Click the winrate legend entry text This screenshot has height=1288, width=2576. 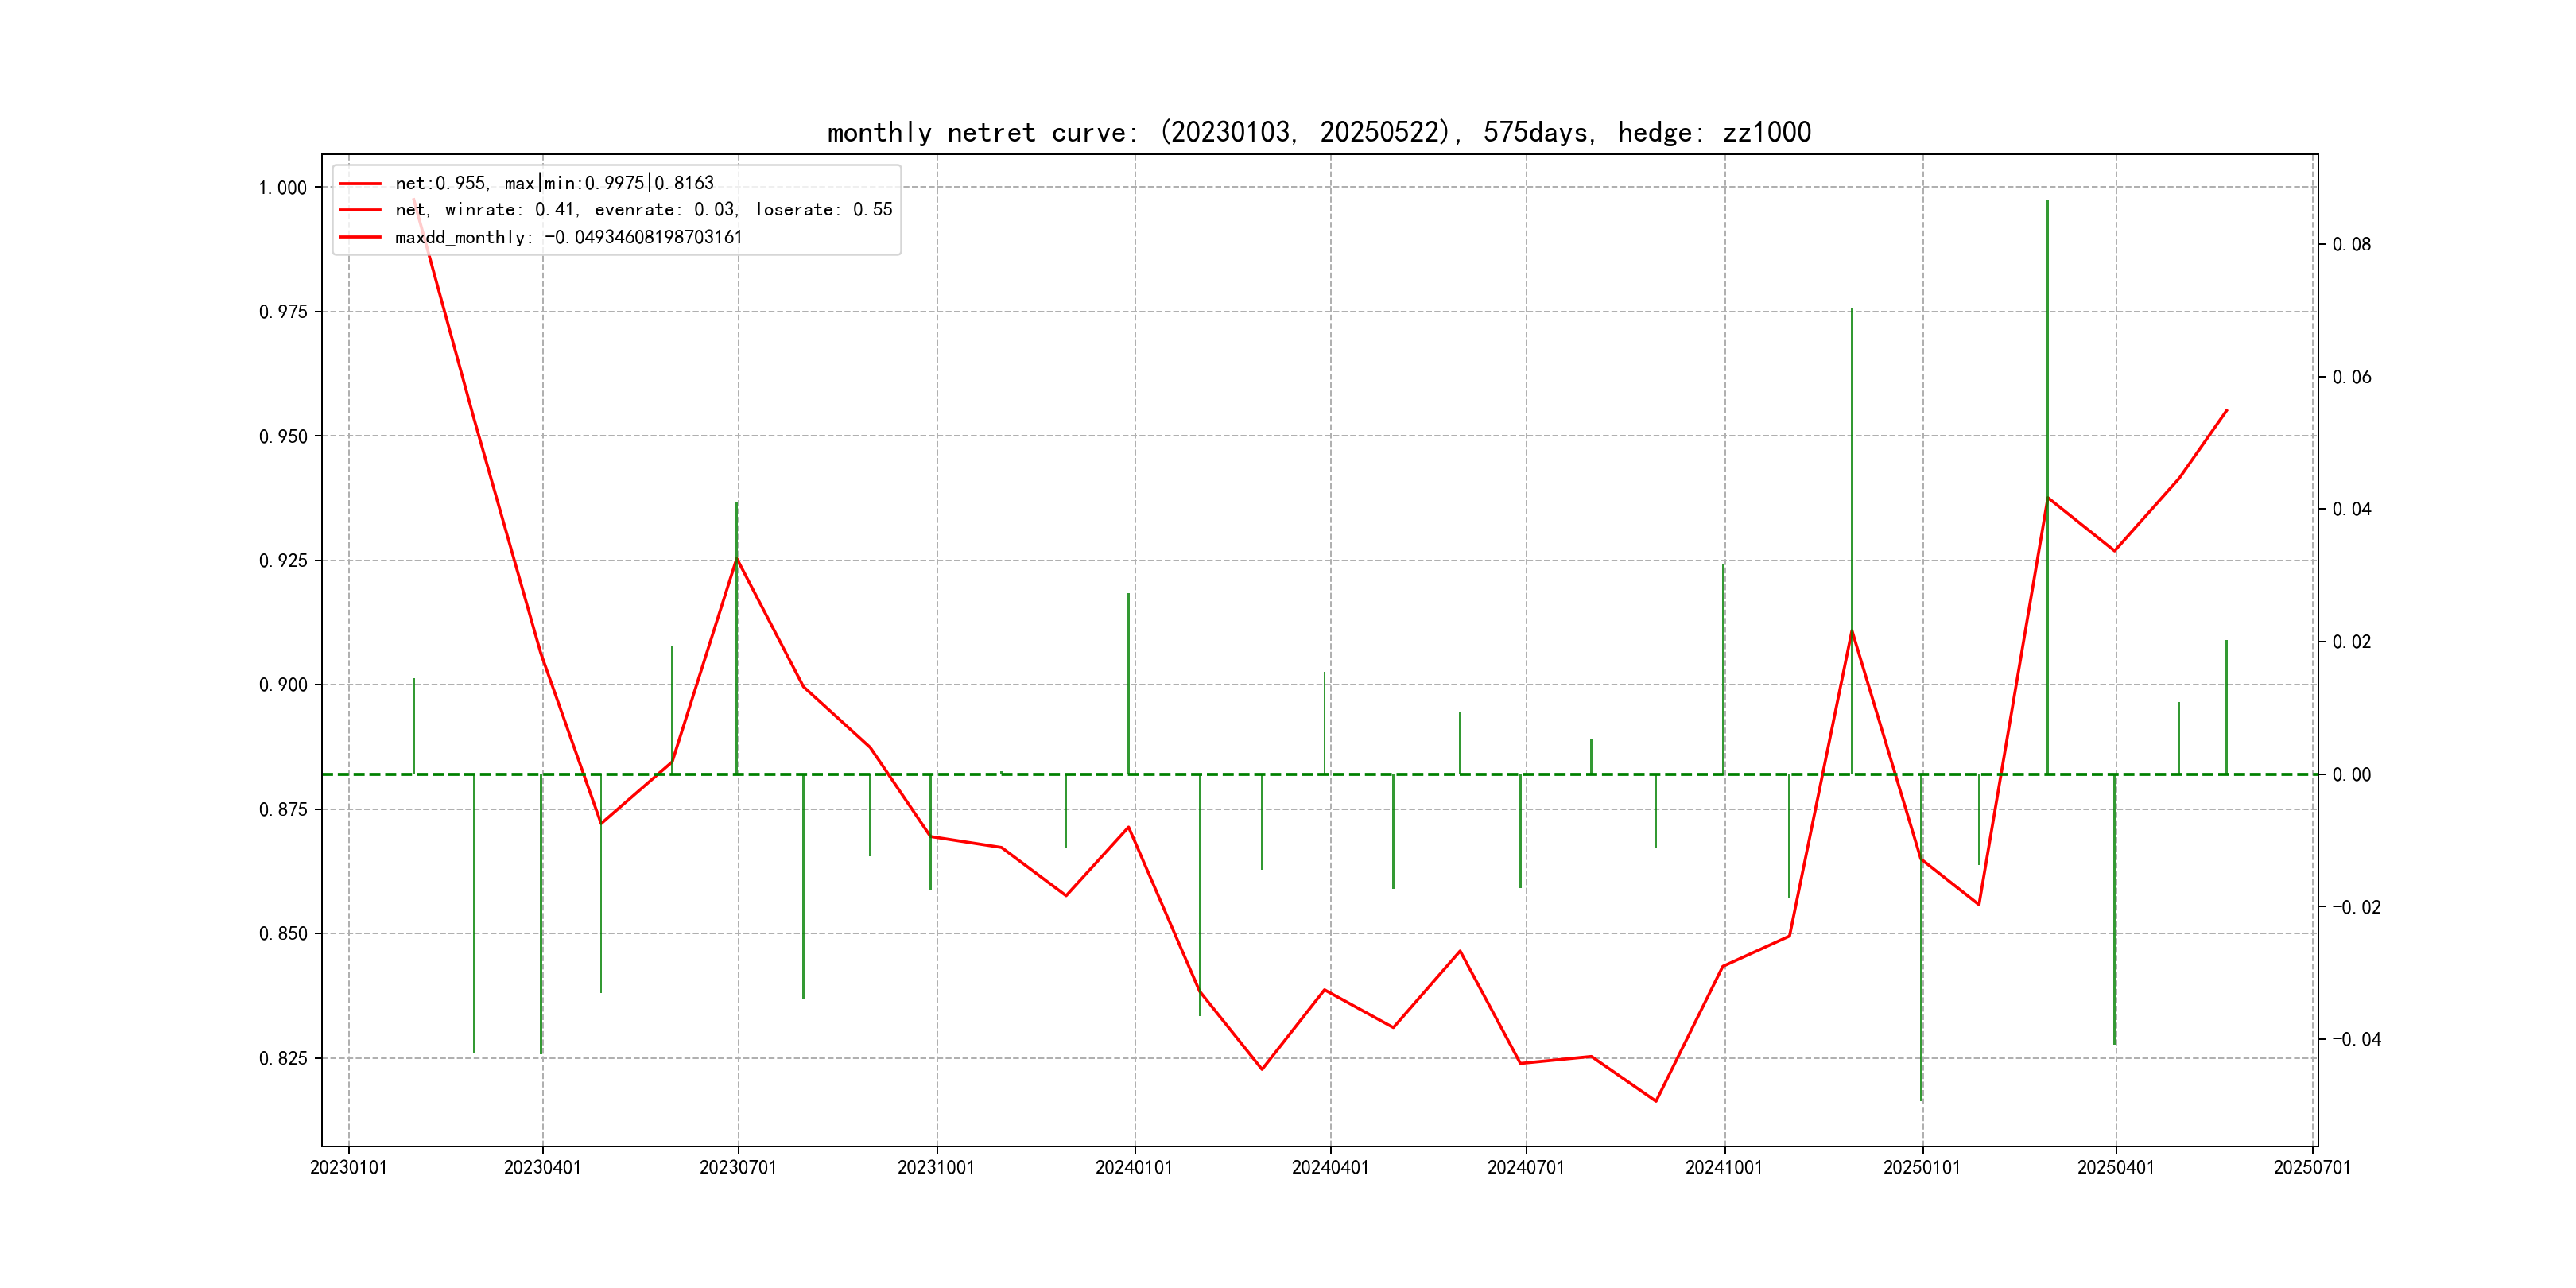[643, 210]
